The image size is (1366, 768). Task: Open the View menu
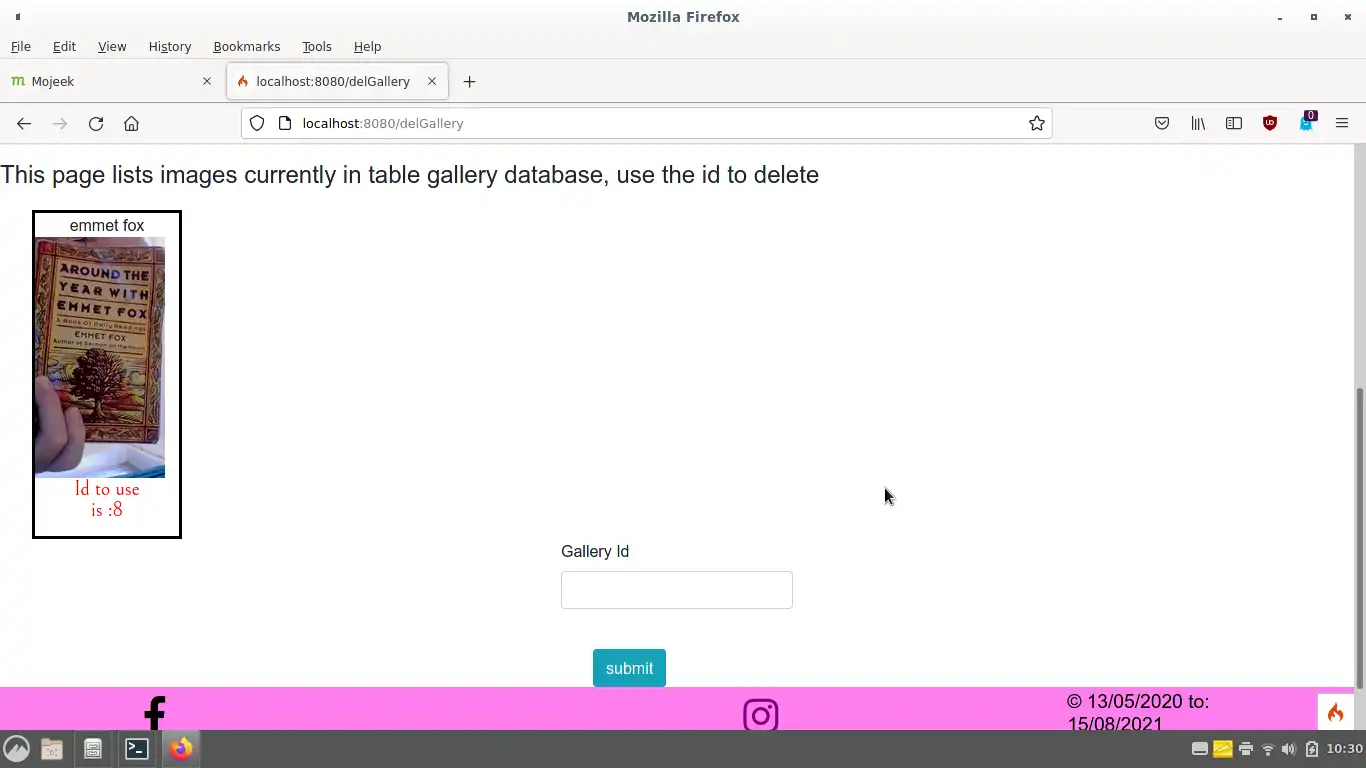(x=112, y=46)
